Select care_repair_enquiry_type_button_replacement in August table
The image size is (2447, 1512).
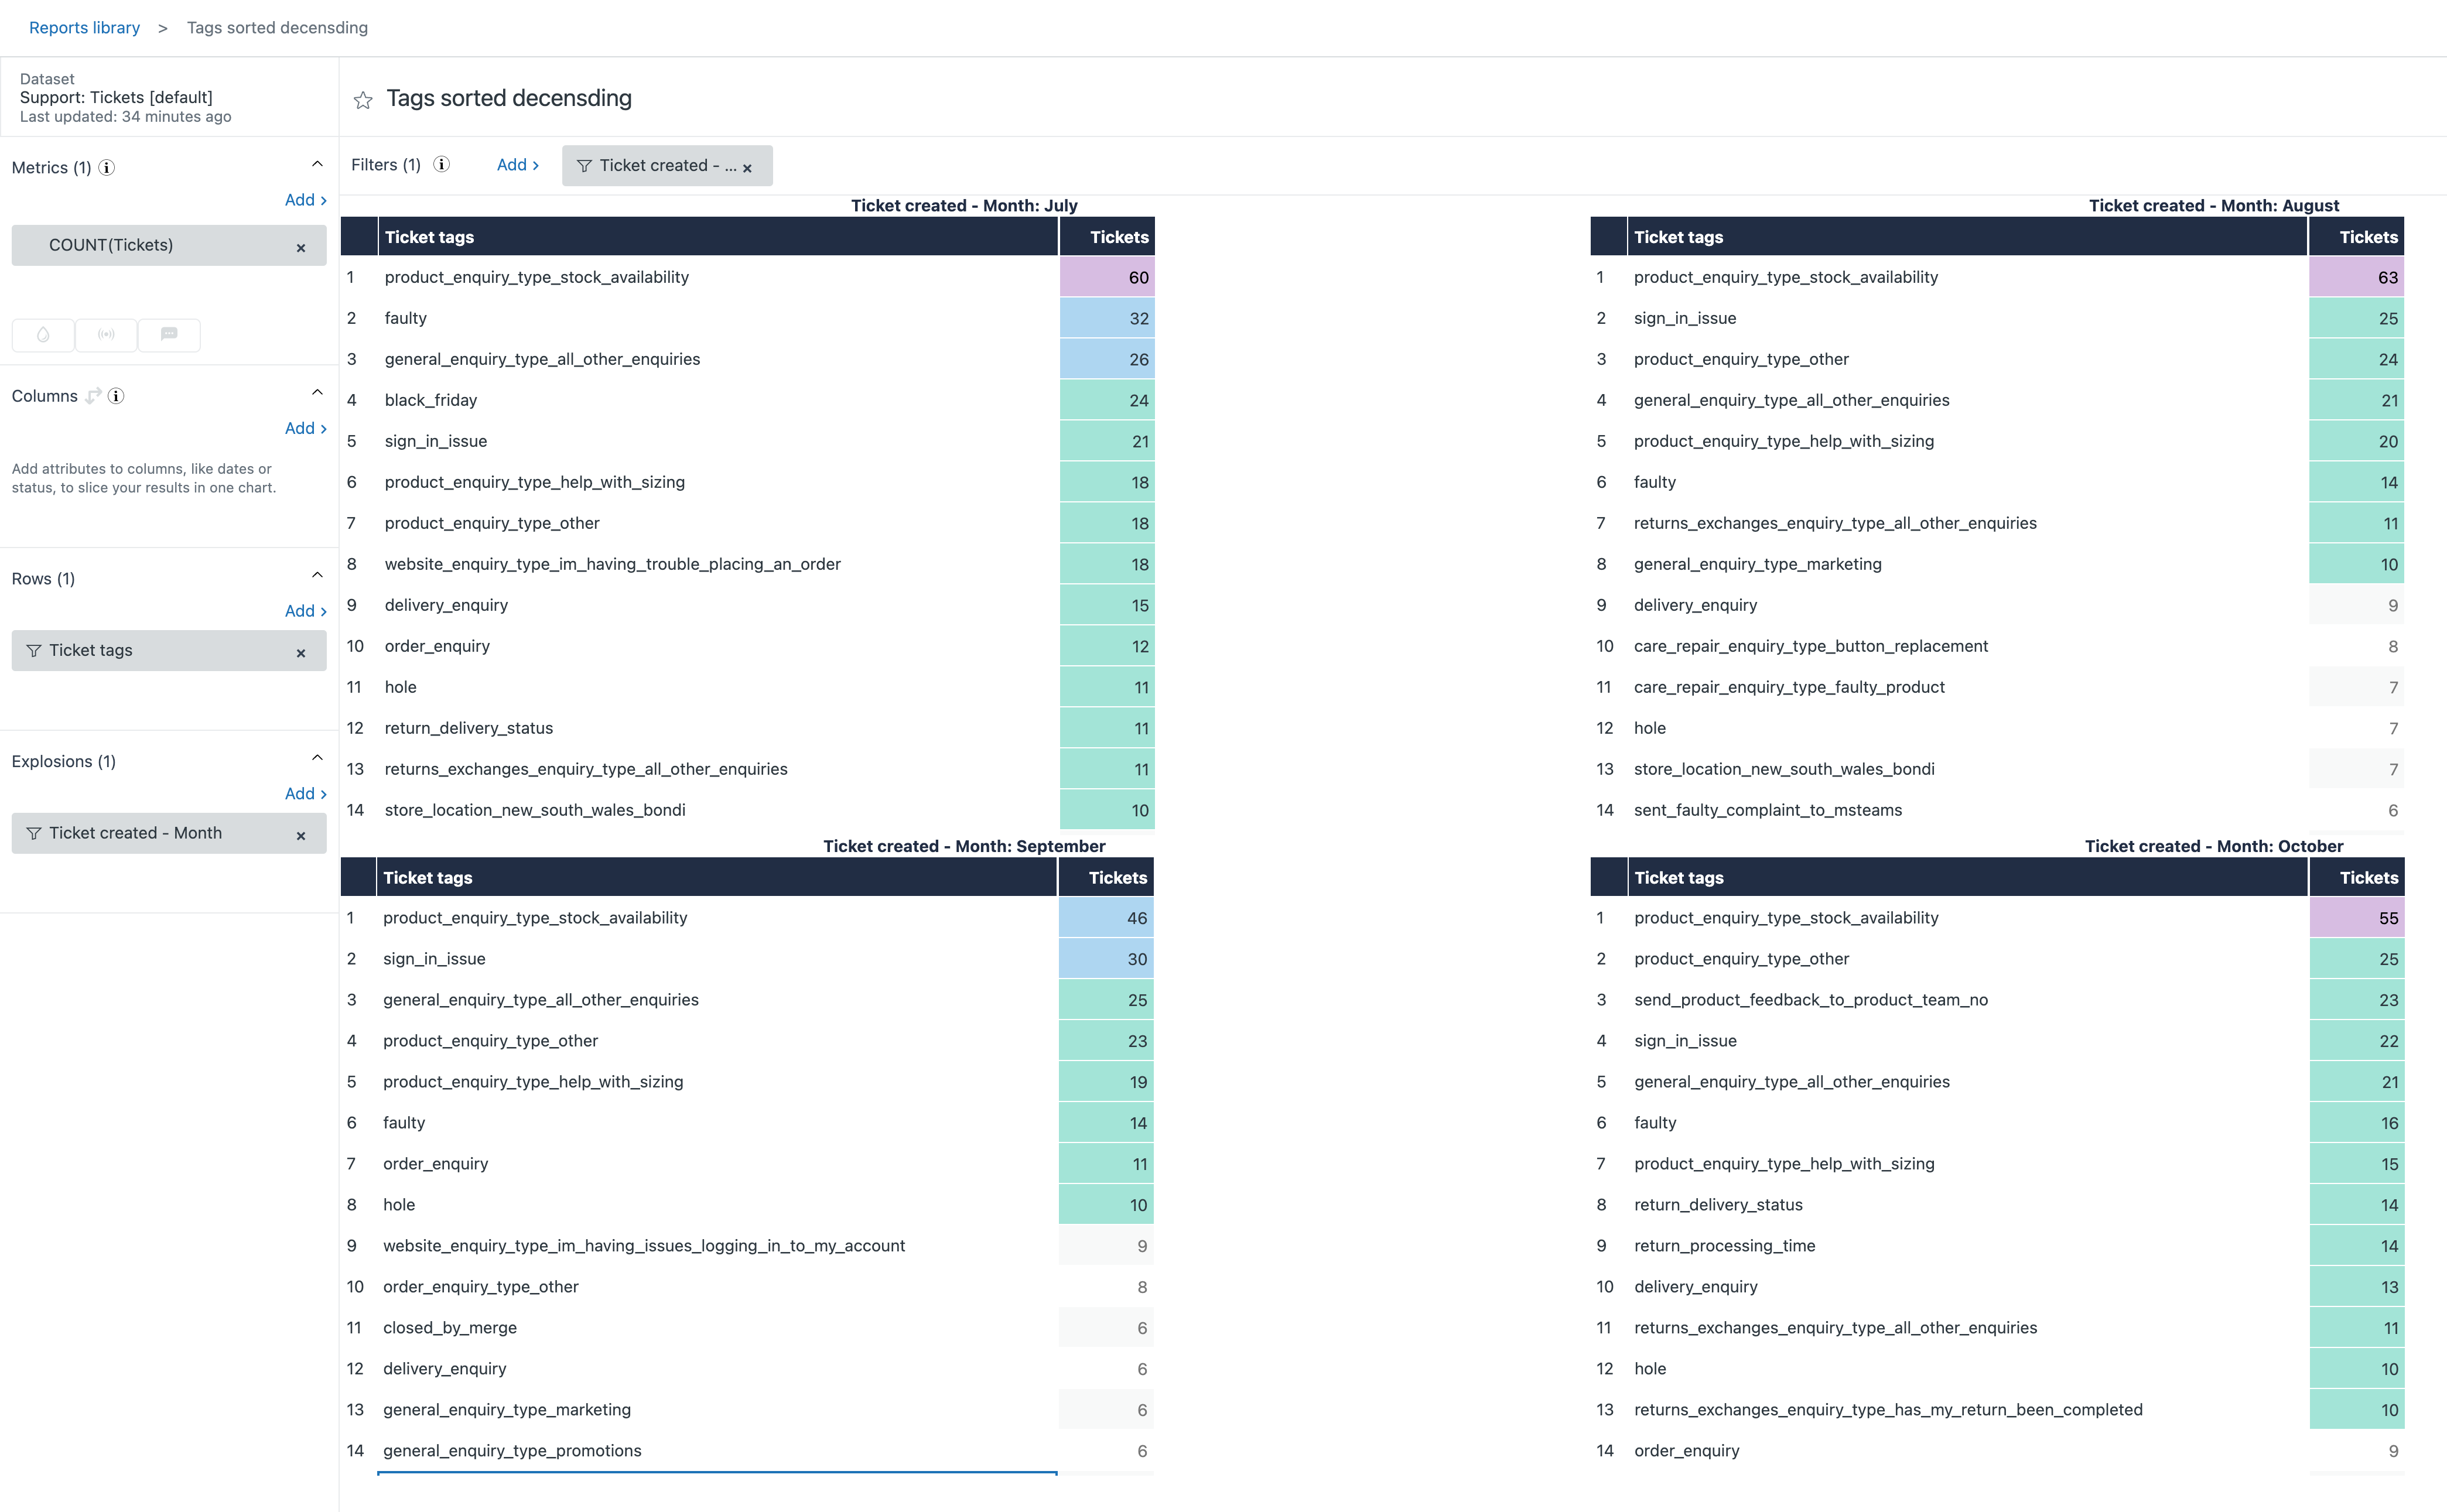pos(1811,646)
